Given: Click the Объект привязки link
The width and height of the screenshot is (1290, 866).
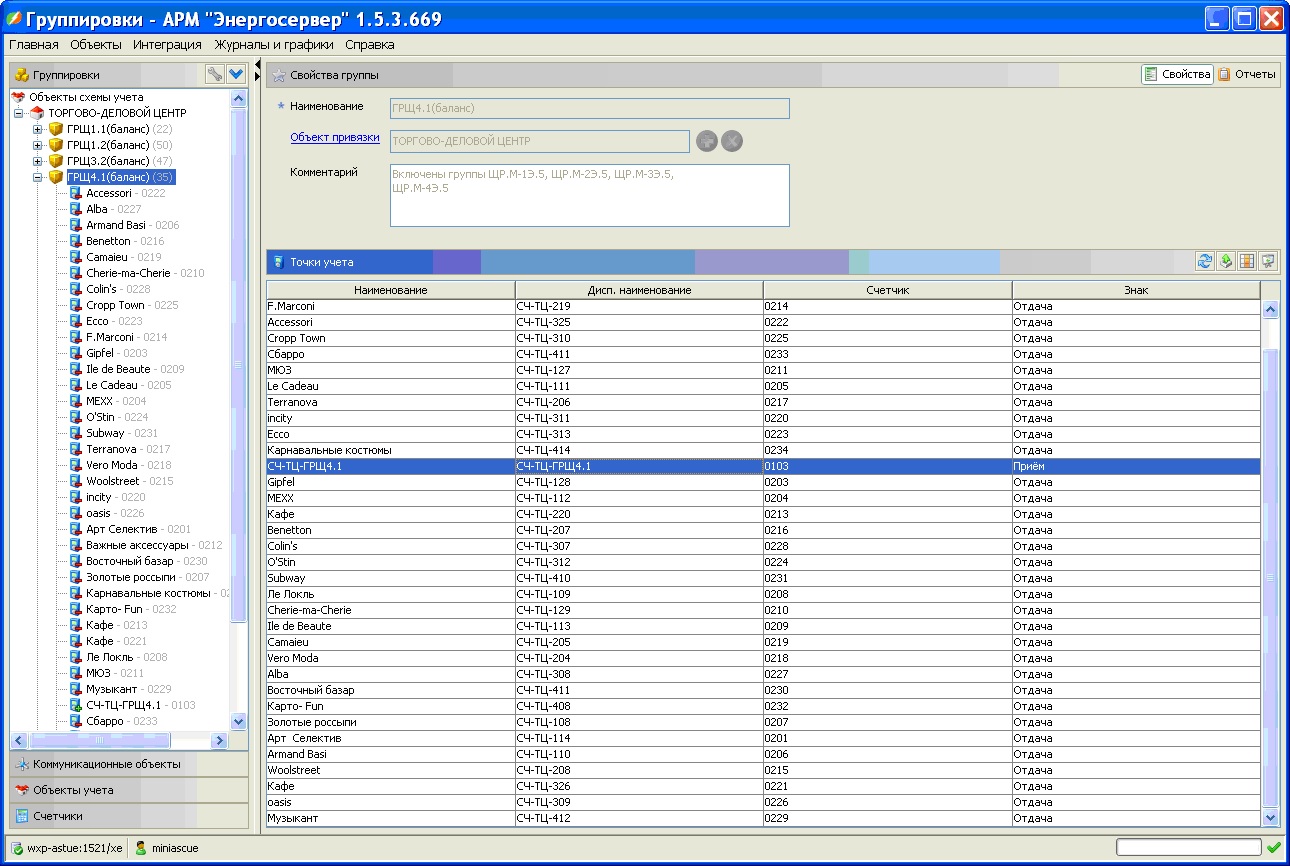Looking at the screenshot, I should (334, 138).
